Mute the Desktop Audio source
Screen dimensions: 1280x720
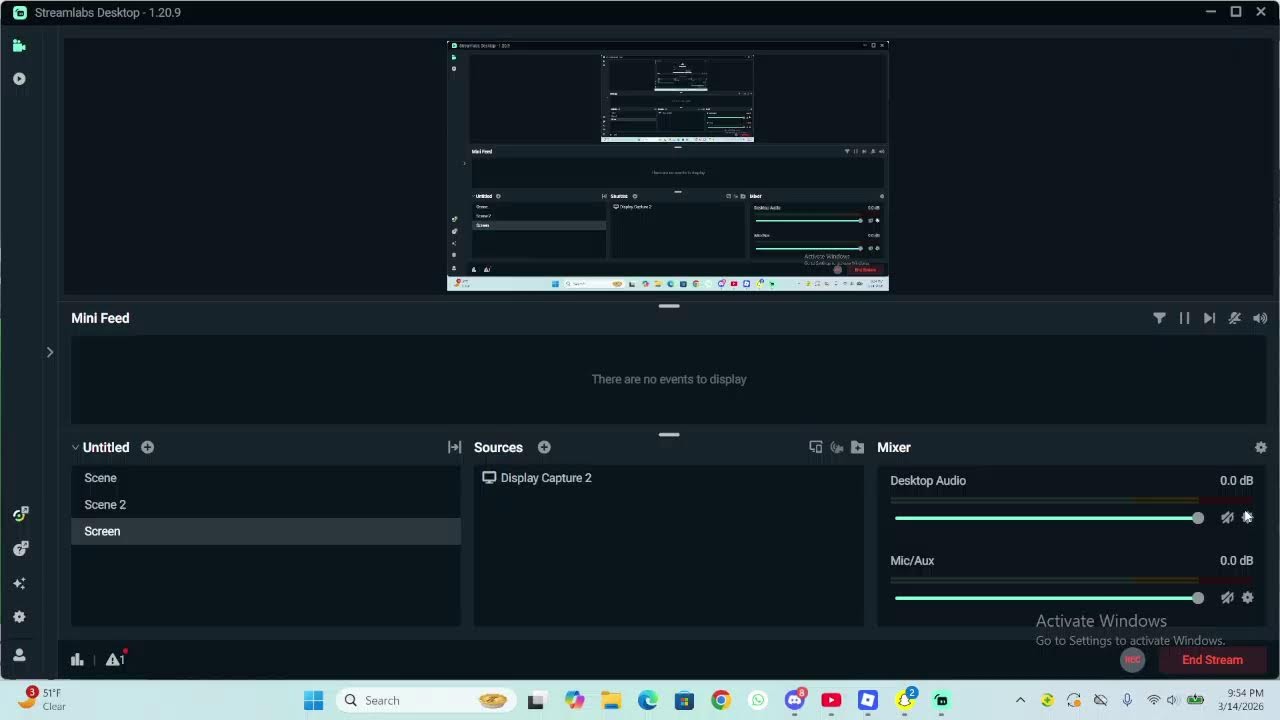point(1227,517)
